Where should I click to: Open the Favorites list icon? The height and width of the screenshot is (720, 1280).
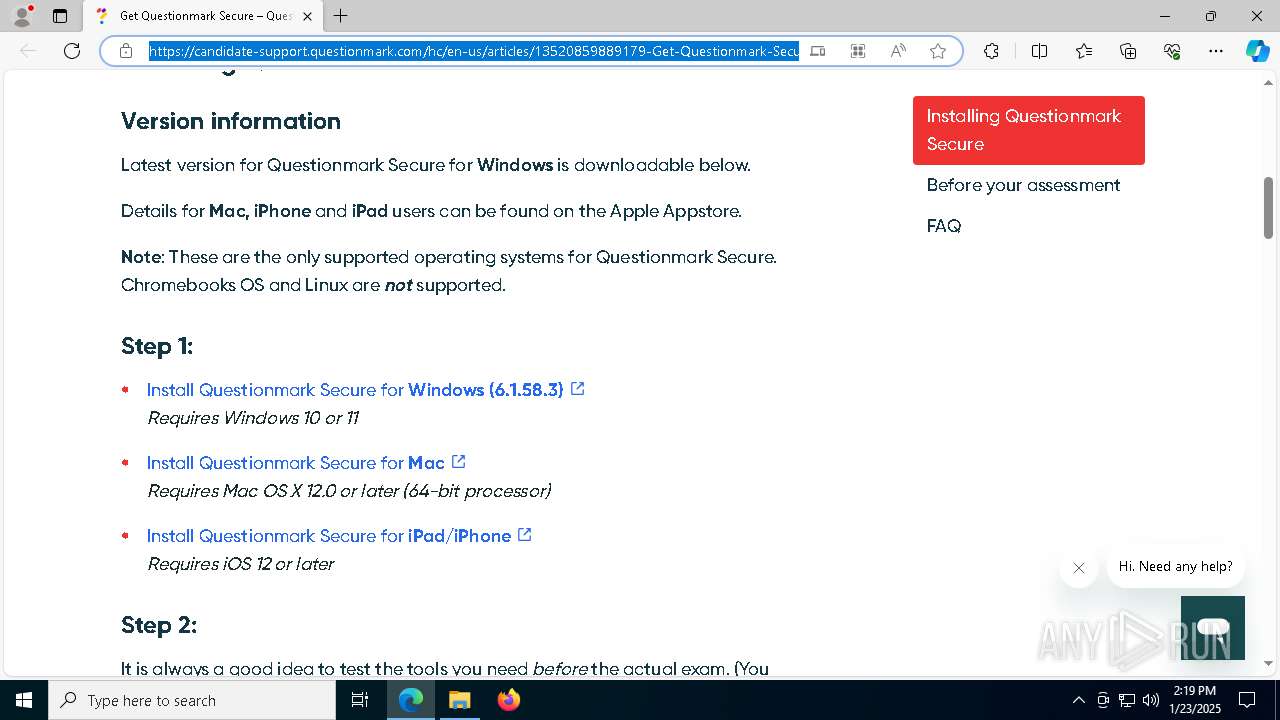[1084, 51]
